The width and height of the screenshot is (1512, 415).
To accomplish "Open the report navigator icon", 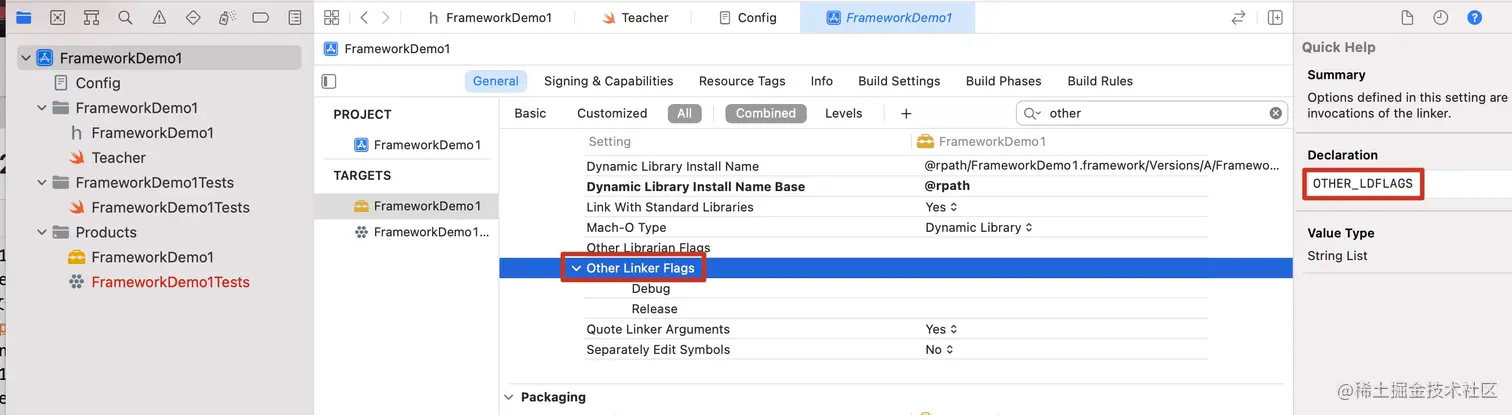I will (x=294, y=18).
